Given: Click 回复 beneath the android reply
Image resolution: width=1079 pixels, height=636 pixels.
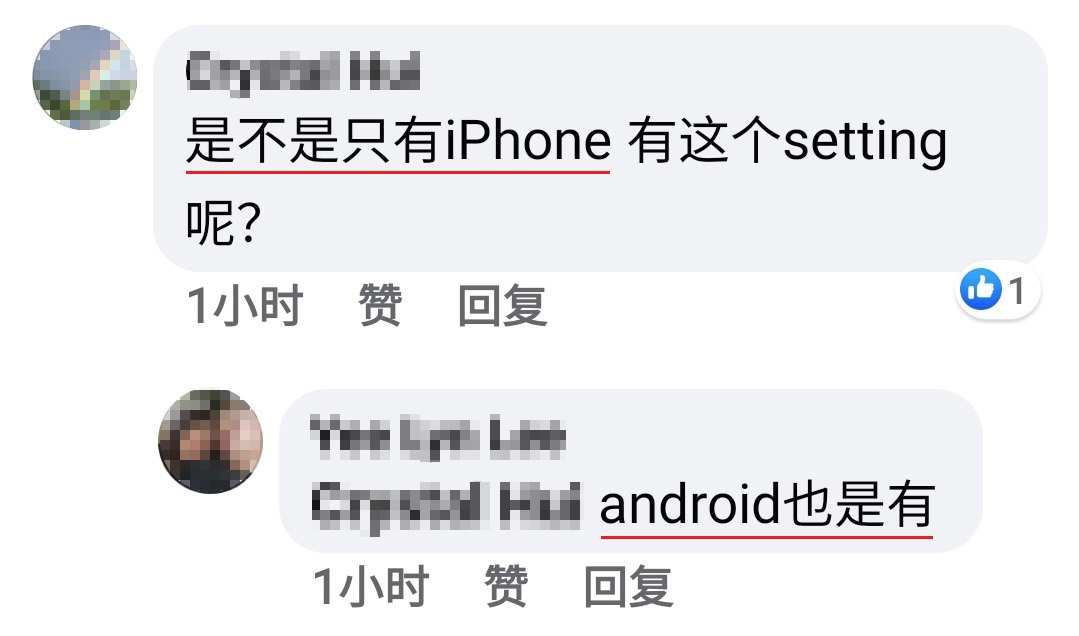Looking at the screenshot, I should click(x=628, y=586).
